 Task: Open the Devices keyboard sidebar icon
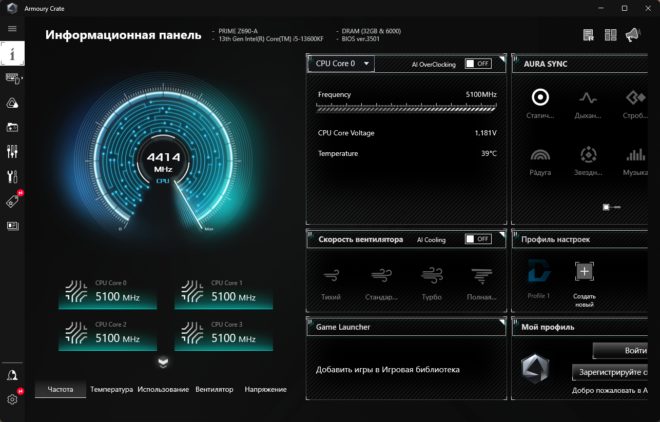click(13, 78)
